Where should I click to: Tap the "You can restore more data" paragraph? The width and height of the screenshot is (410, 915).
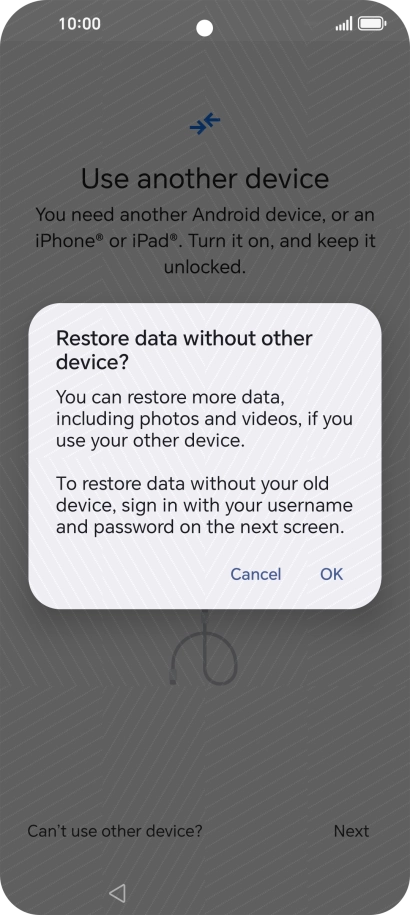204,419
